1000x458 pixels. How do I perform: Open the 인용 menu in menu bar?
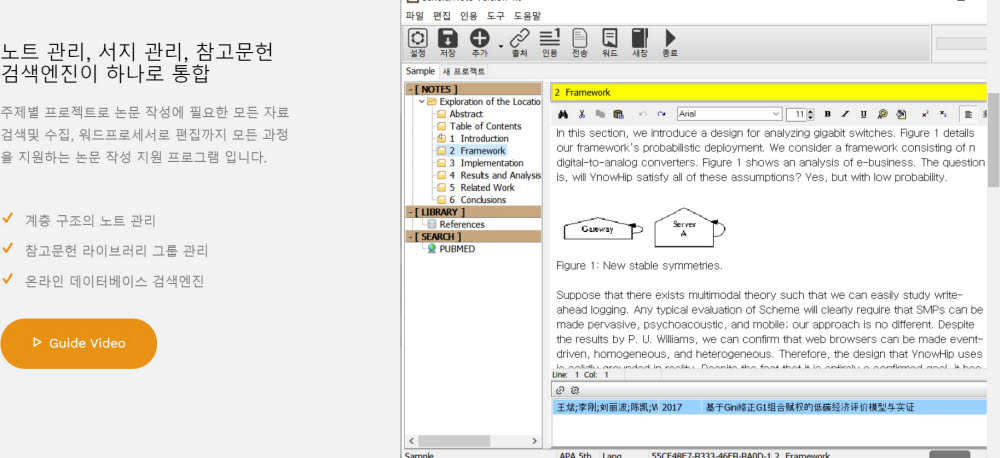point(468,15)
